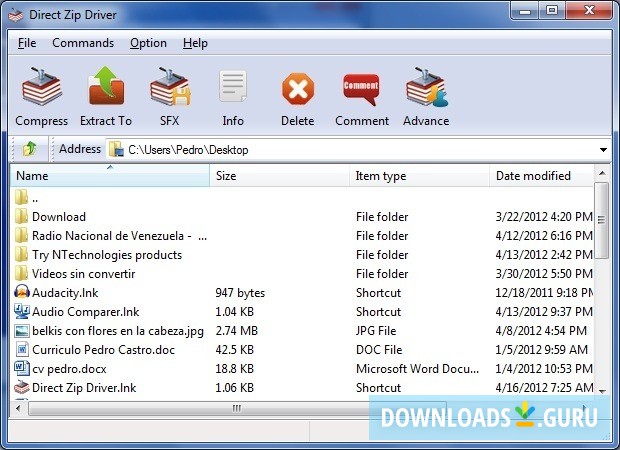Select 'belkis con flores en la cabeza.jpg'
The height and width of the screenshot is (450, 620).
118,331
